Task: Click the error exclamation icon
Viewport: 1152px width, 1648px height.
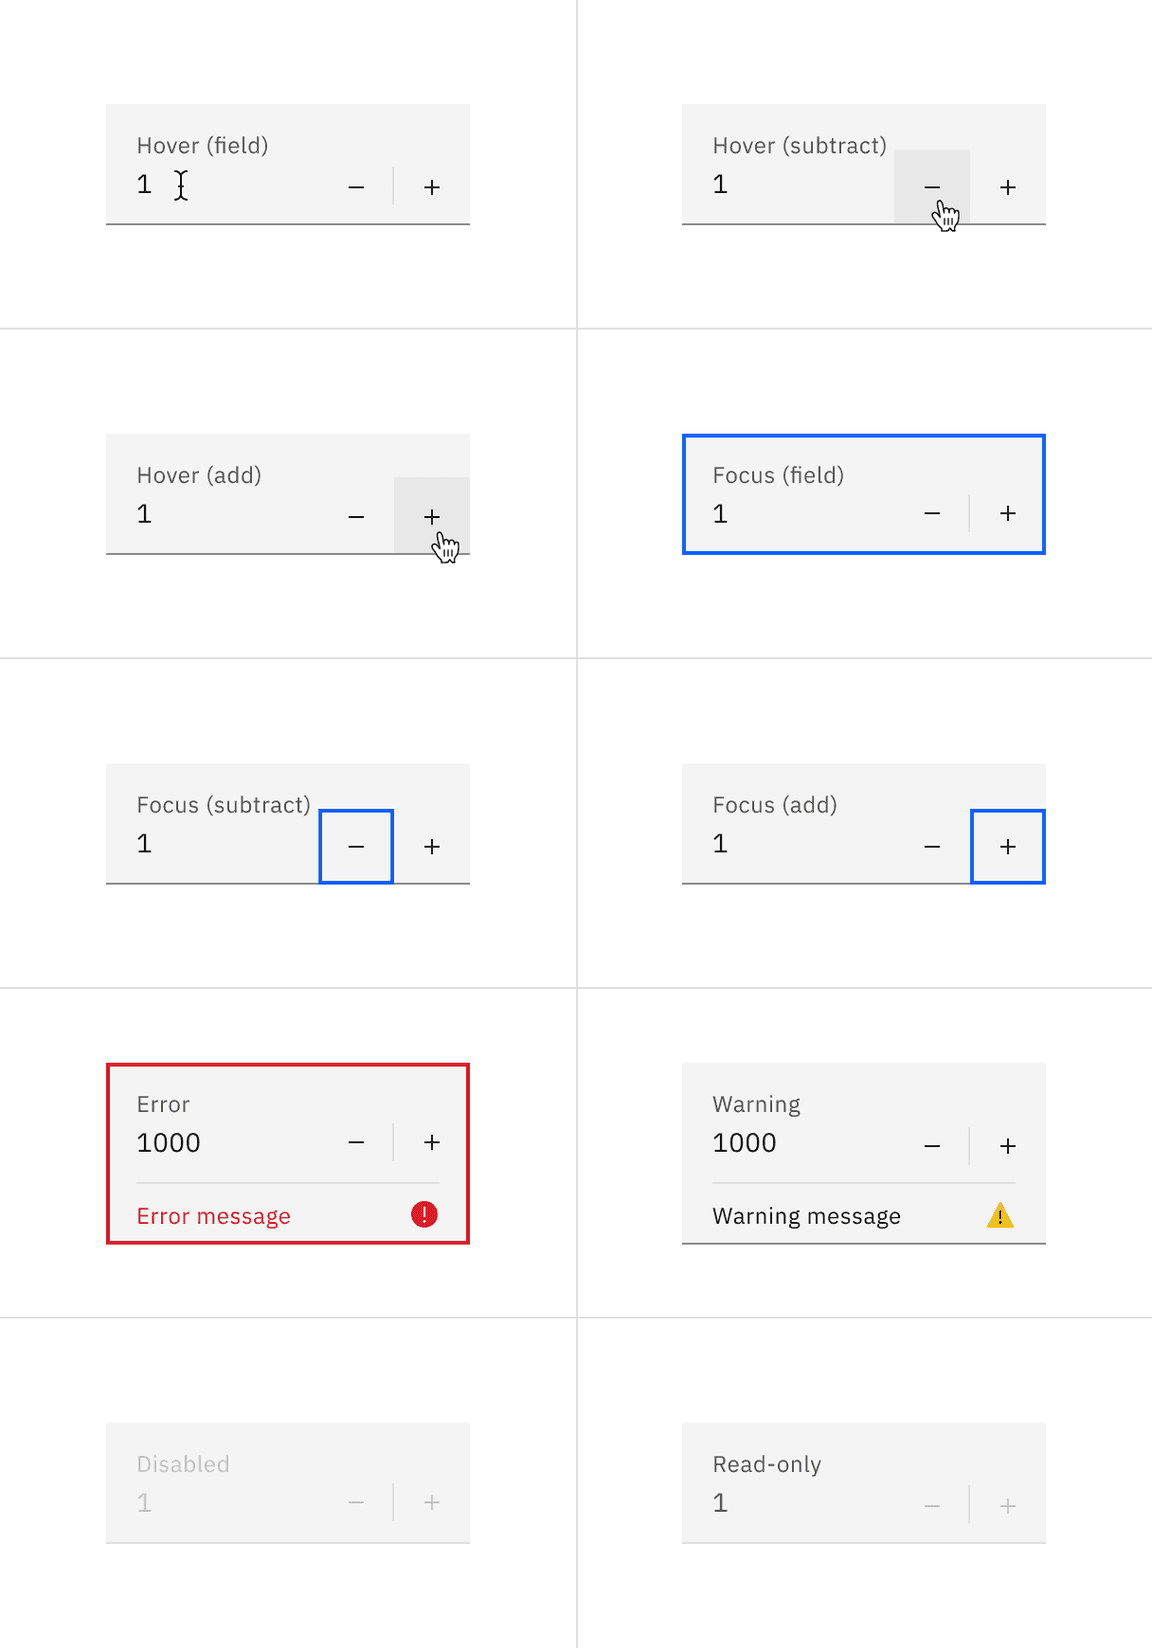Action: tap(422, 1214)
